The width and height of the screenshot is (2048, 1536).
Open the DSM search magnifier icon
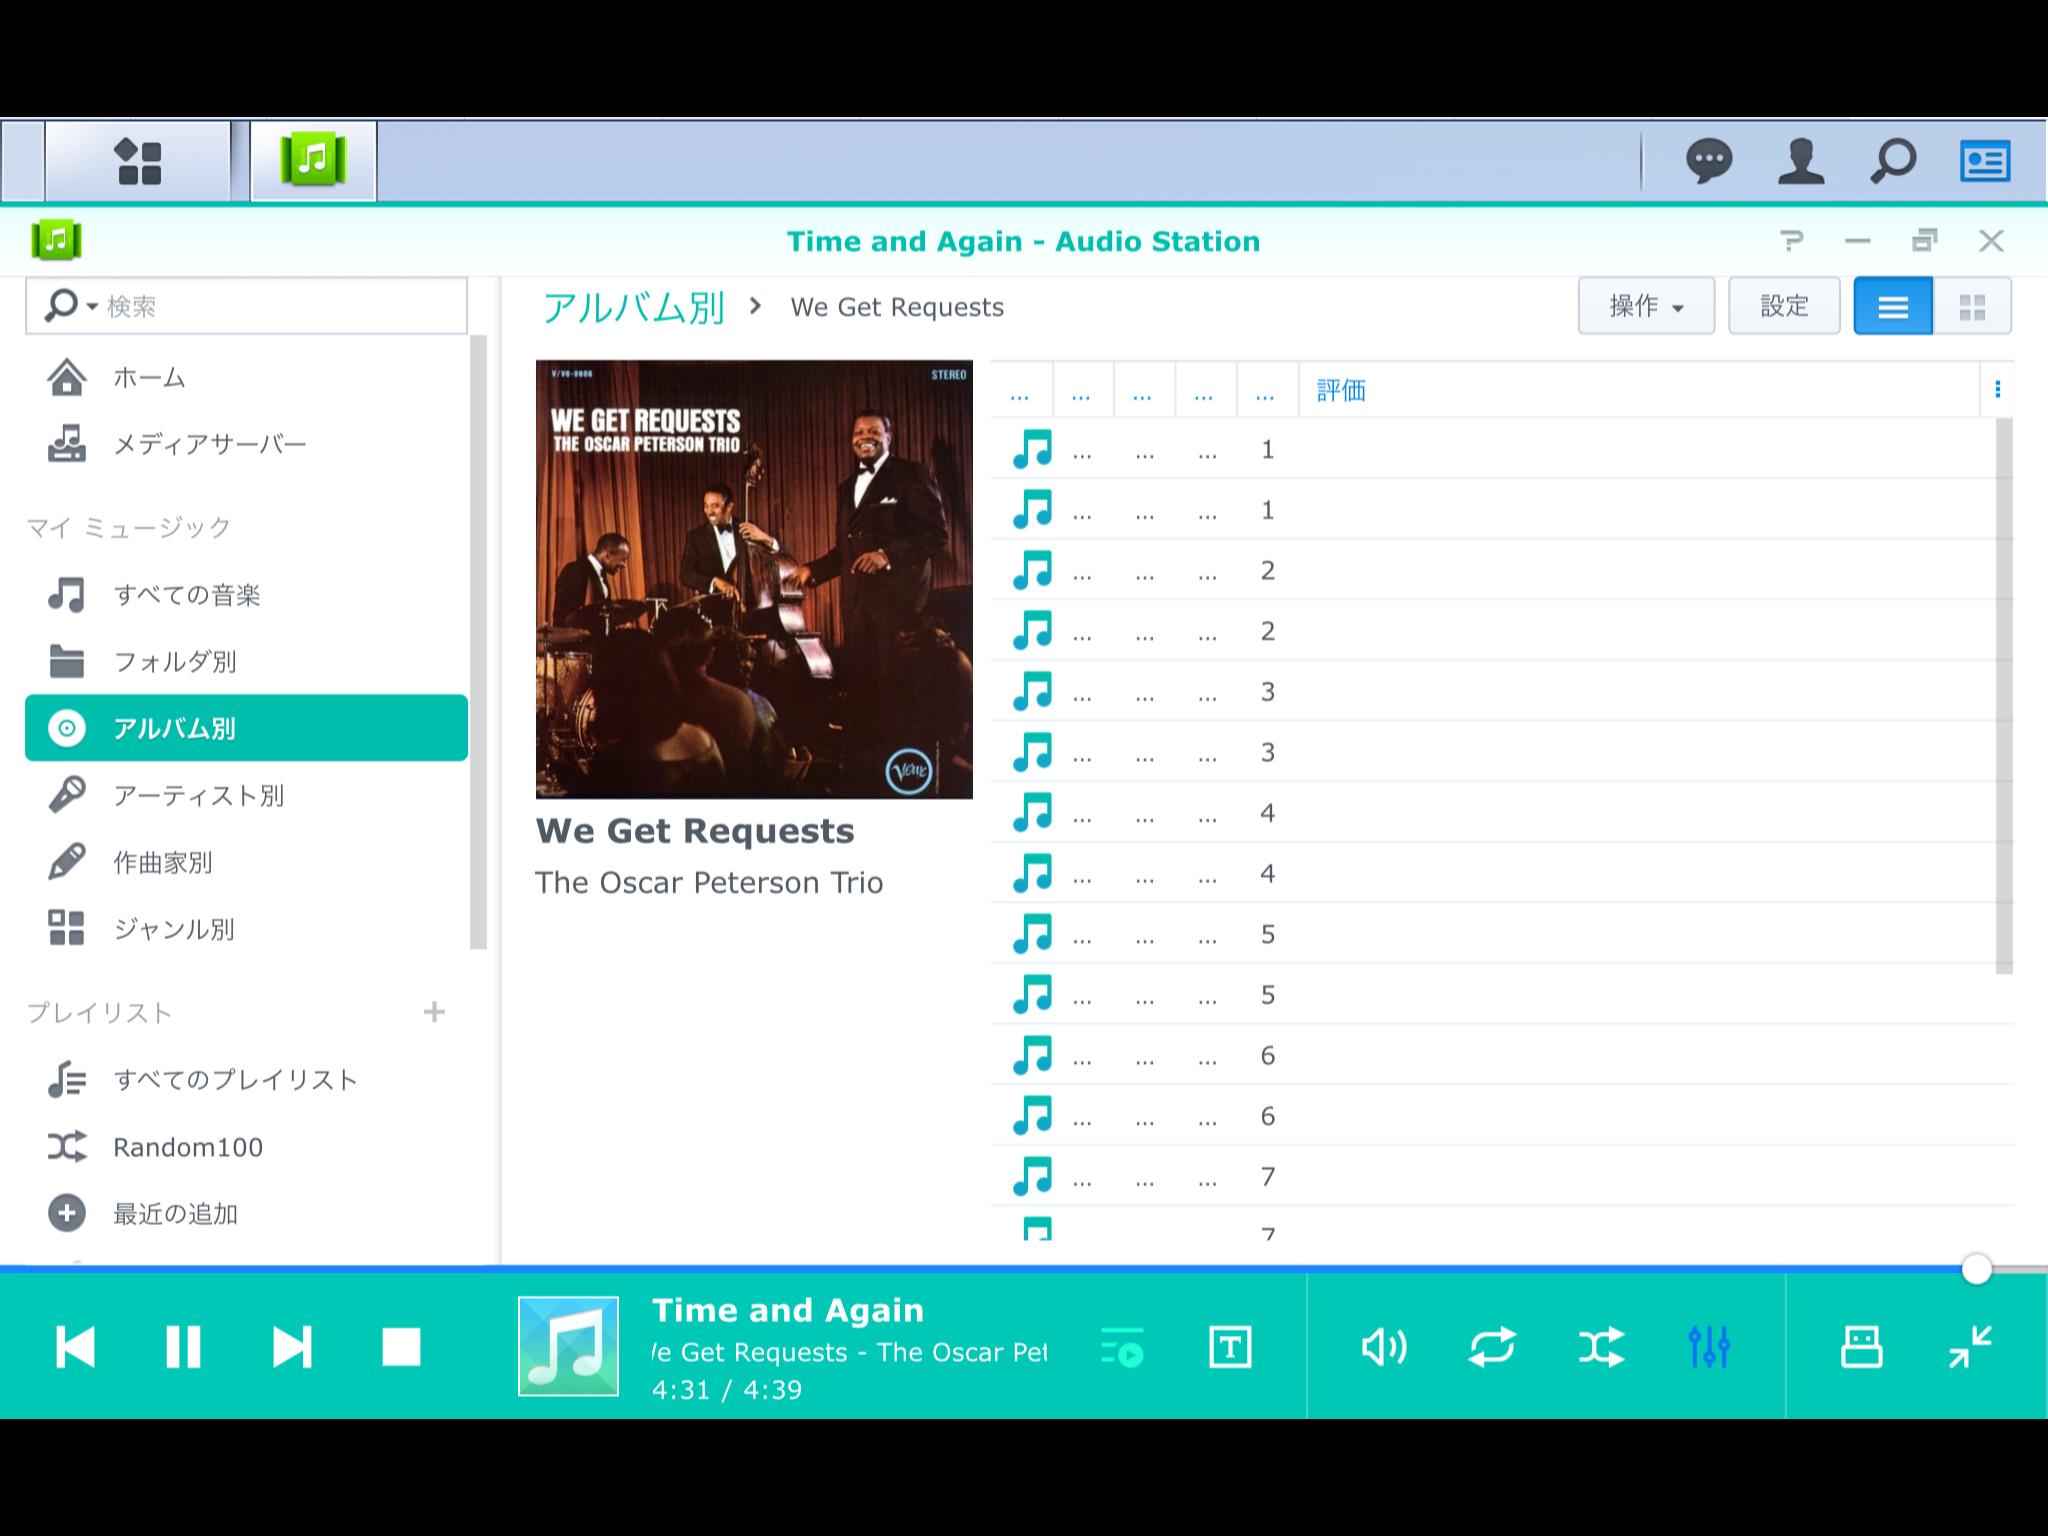tap(1893, 162)
